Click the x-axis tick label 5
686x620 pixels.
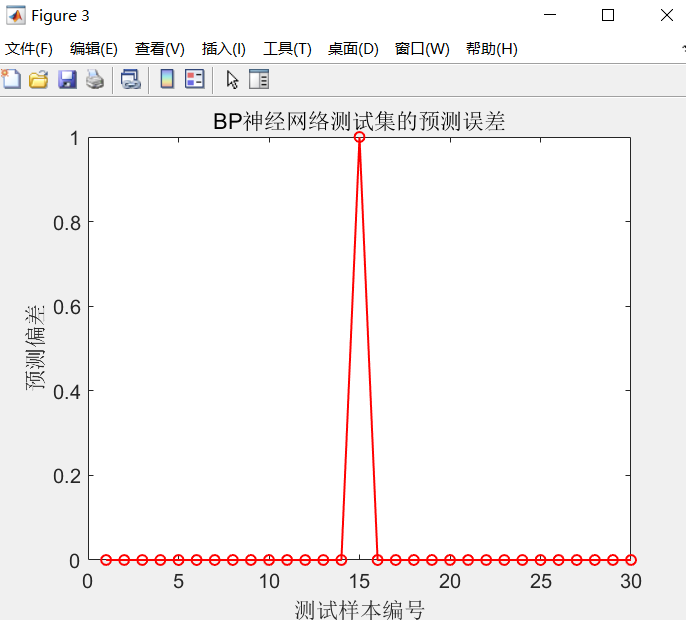point(178,581)
